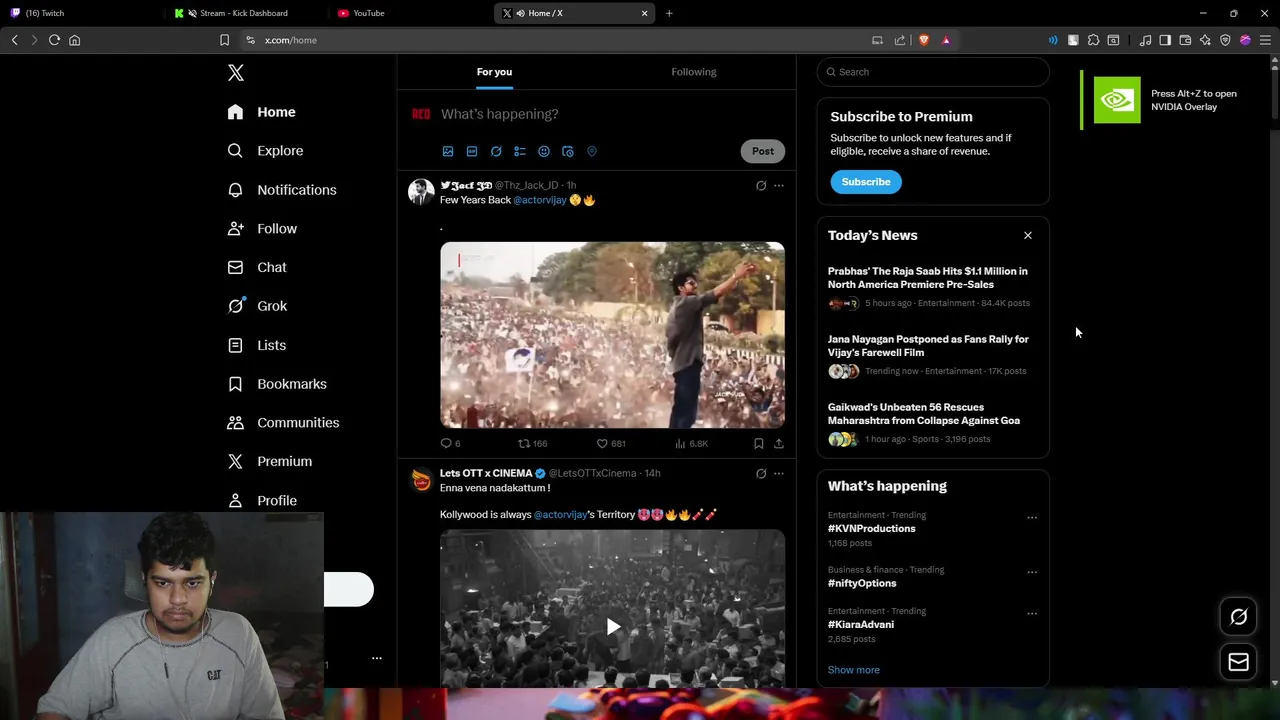Open the #KiaraAdvani trend
1280x720 pixels.
(x=861, y=624)
